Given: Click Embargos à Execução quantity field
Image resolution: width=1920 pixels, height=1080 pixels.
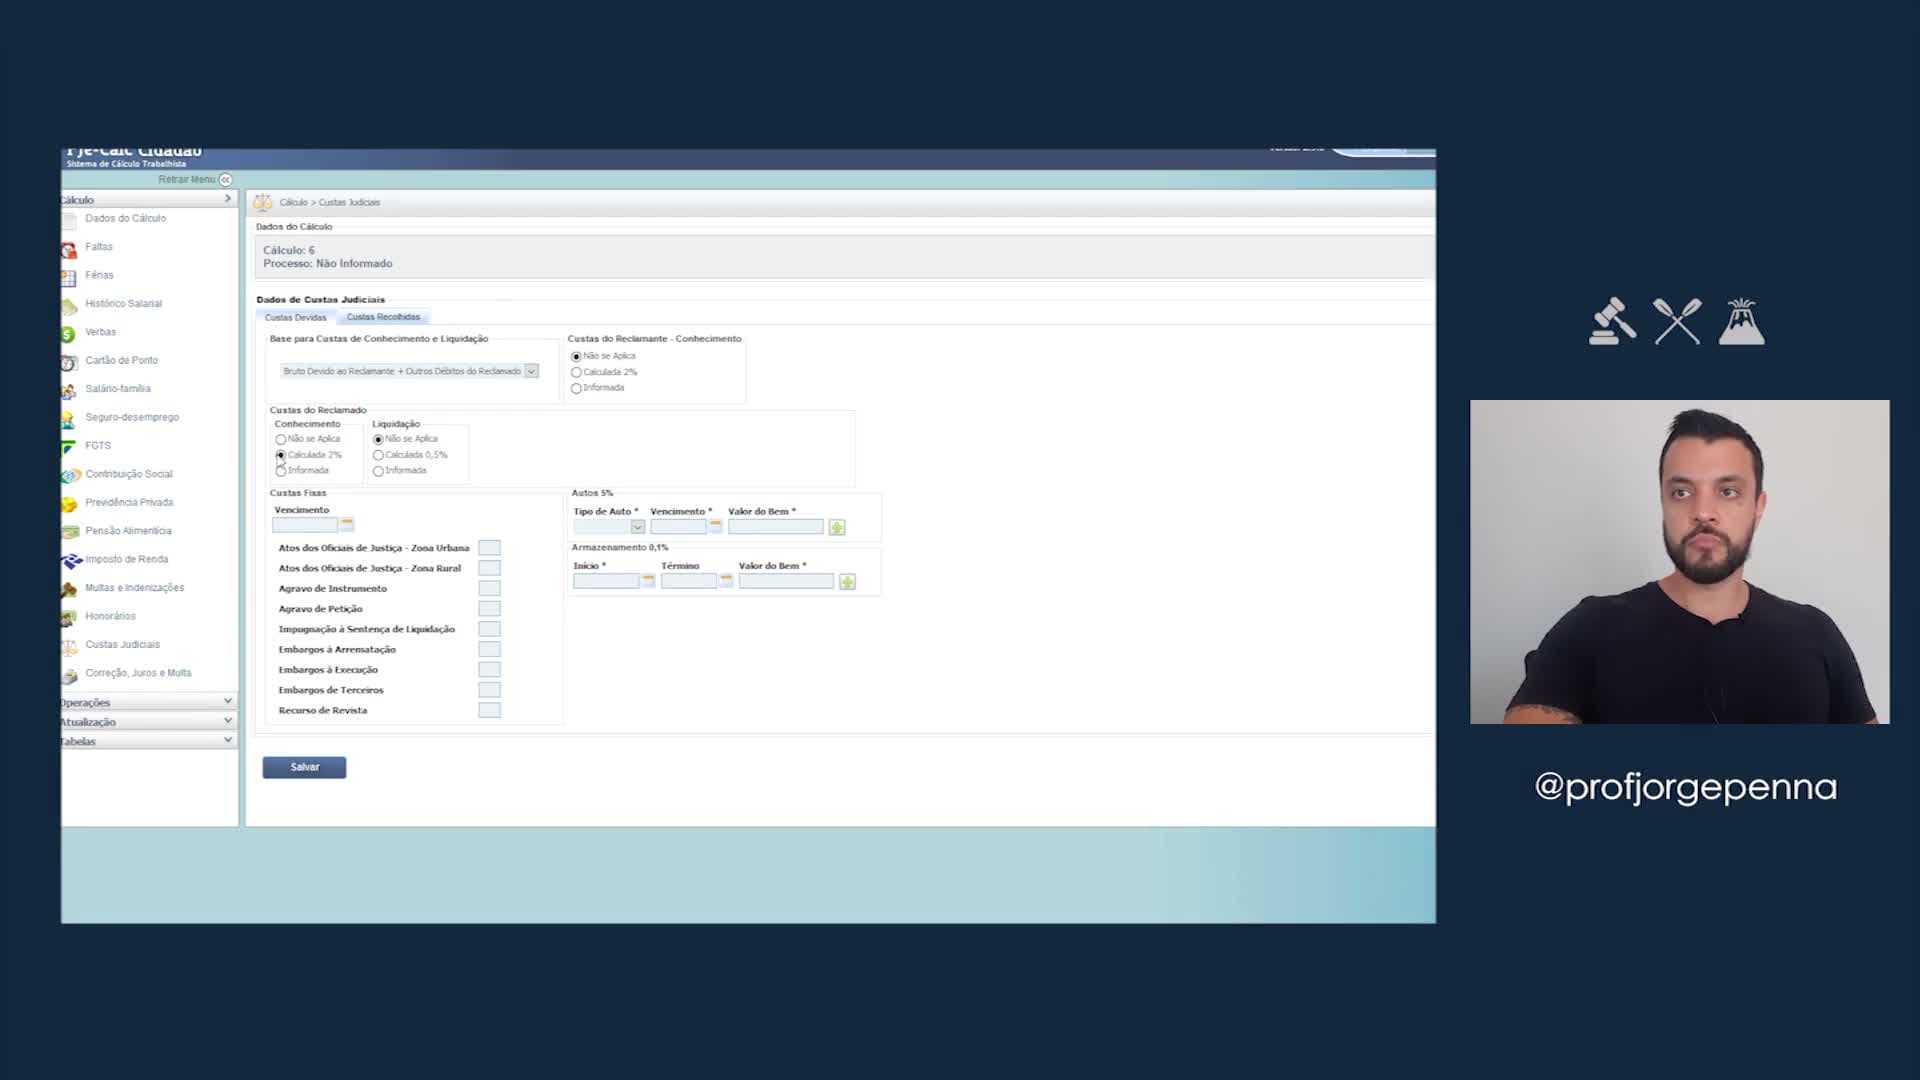Looking at the screenshot, I should click(x=489, y=670).
